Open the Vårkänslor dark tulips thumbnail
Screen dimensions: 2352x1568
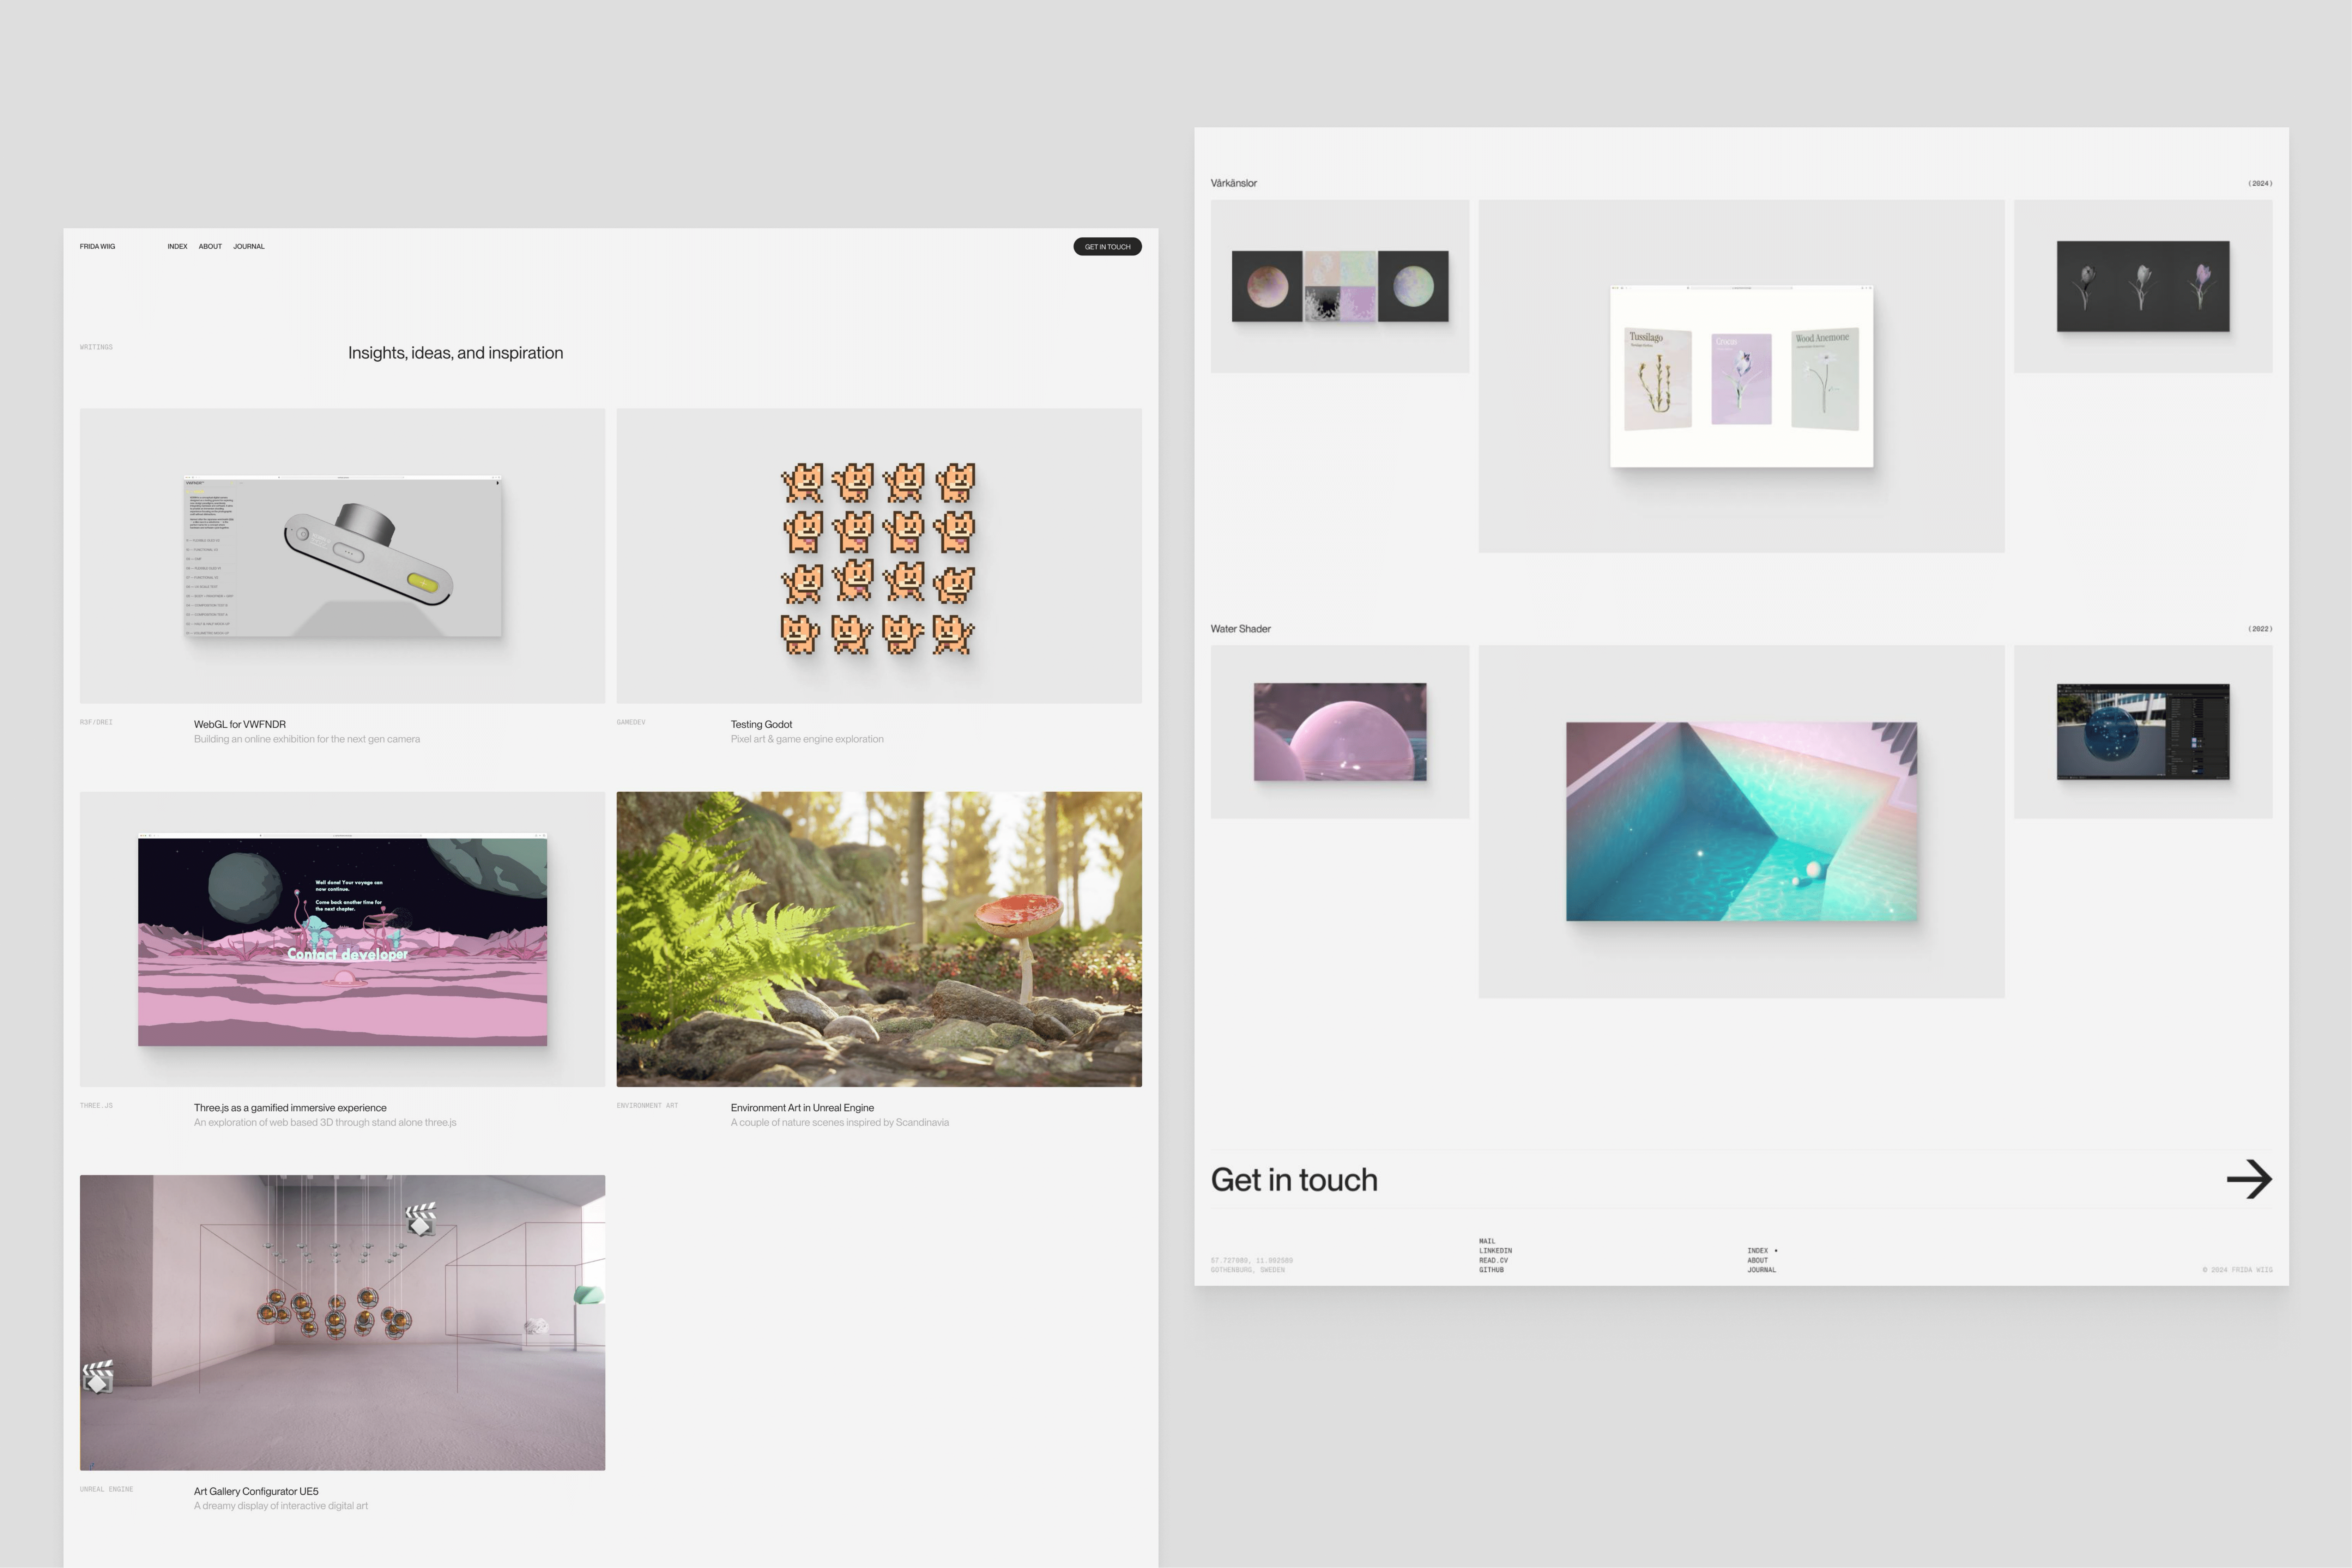[x=2143, y=286]
